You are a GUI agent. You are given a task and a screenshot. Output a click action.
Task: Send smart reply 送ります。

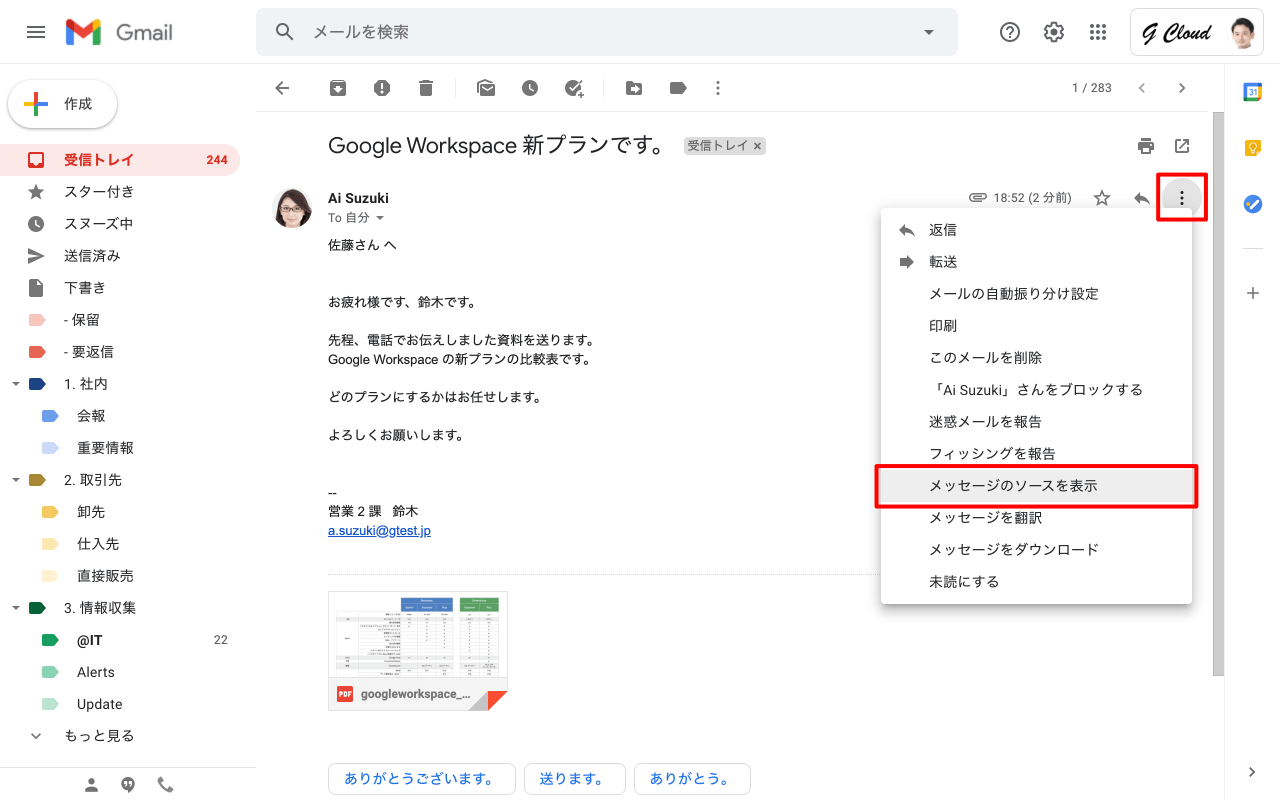(574, 779)
